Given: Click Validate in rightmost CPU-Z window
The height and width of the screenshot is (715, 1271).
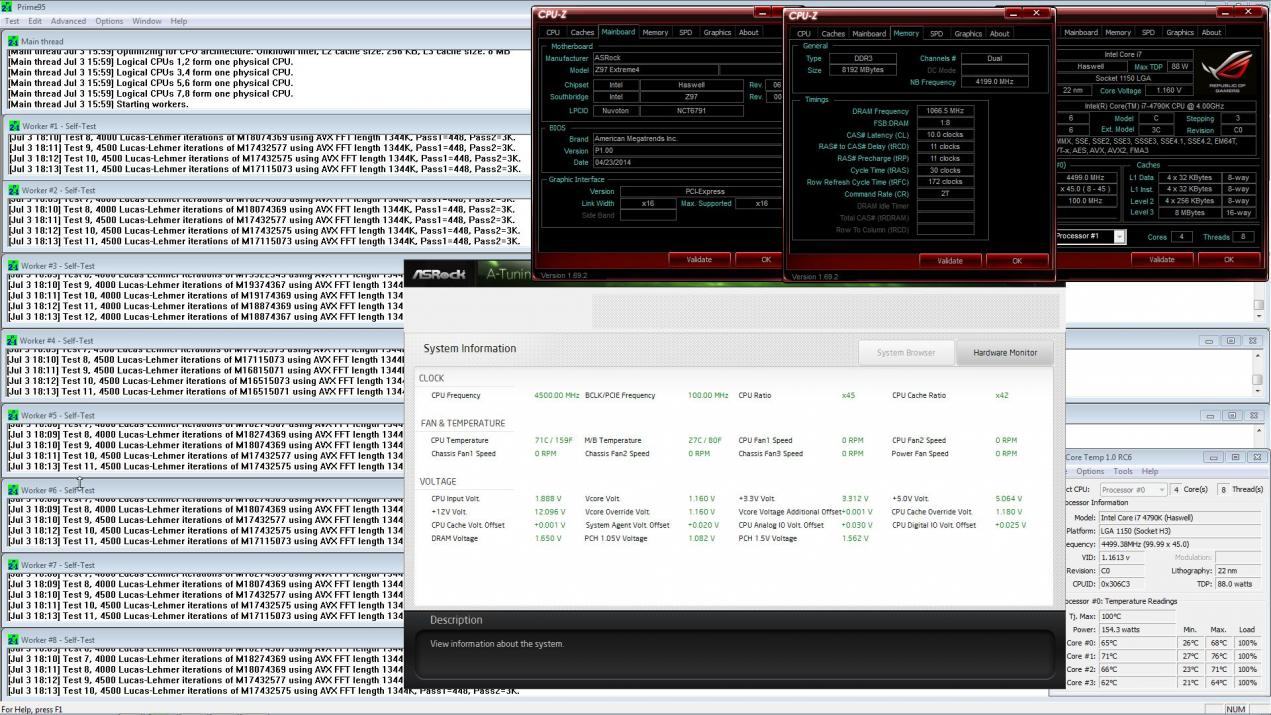Looking at the screenshot, I should coord(1162,259).
